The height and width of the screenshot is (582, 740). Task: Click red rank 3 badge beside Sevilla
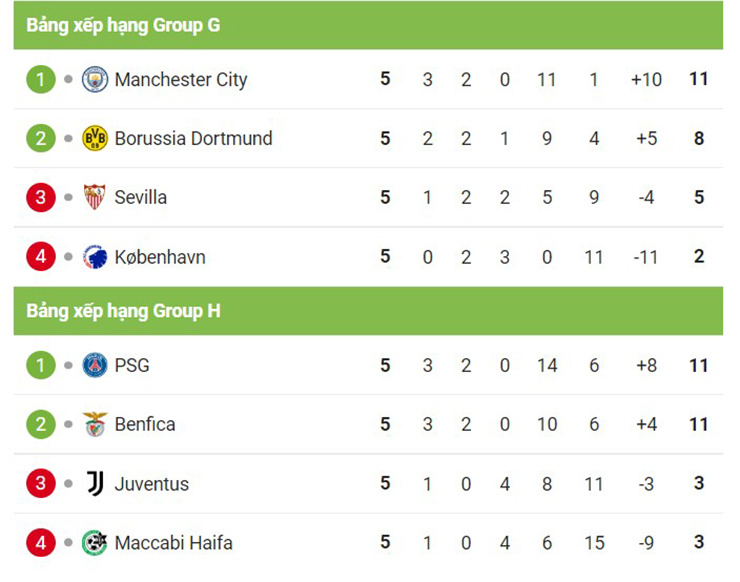pyautogui.click(x=41, y=197)
